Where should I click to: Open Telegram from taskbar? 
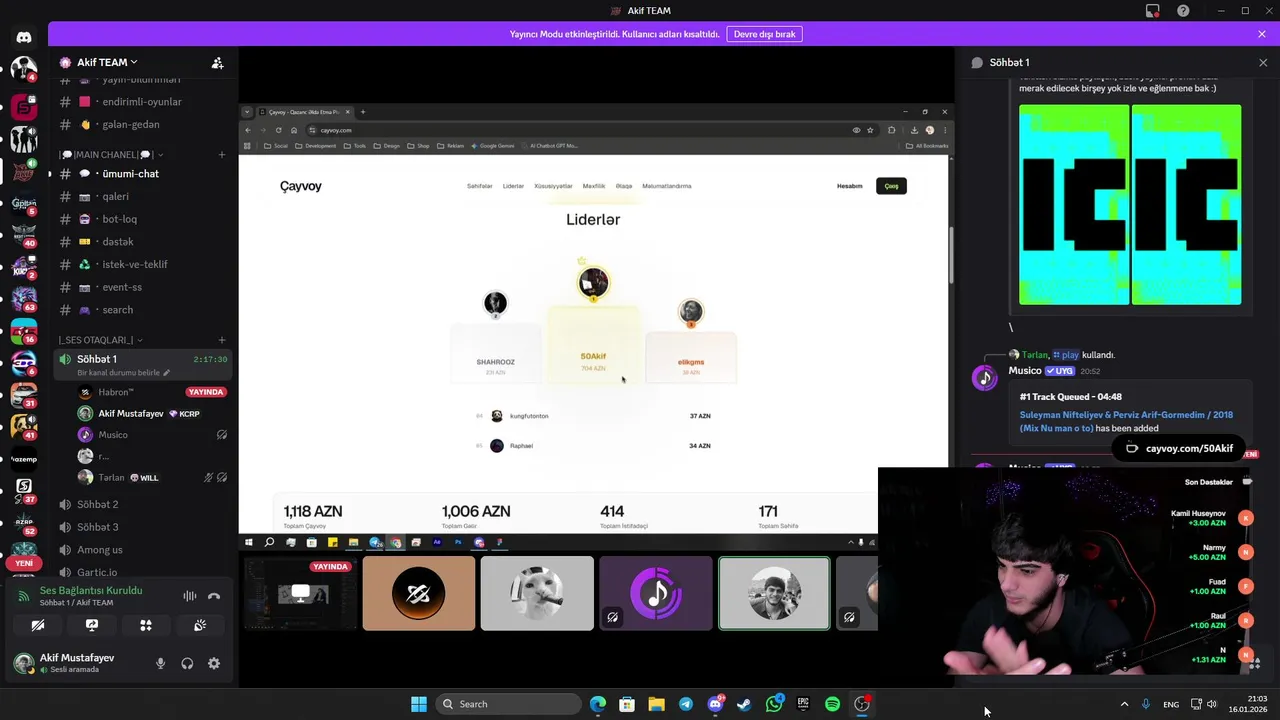coord(686,704)
